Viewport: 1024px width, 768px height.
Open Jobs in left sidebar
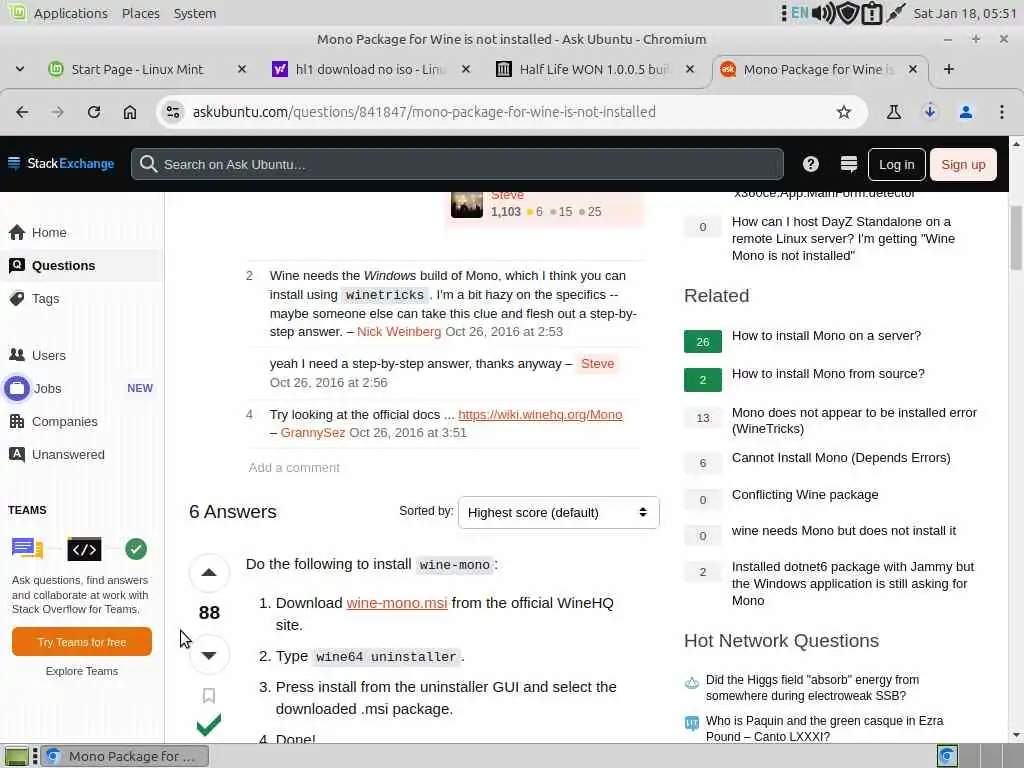[x=82, y=389]
